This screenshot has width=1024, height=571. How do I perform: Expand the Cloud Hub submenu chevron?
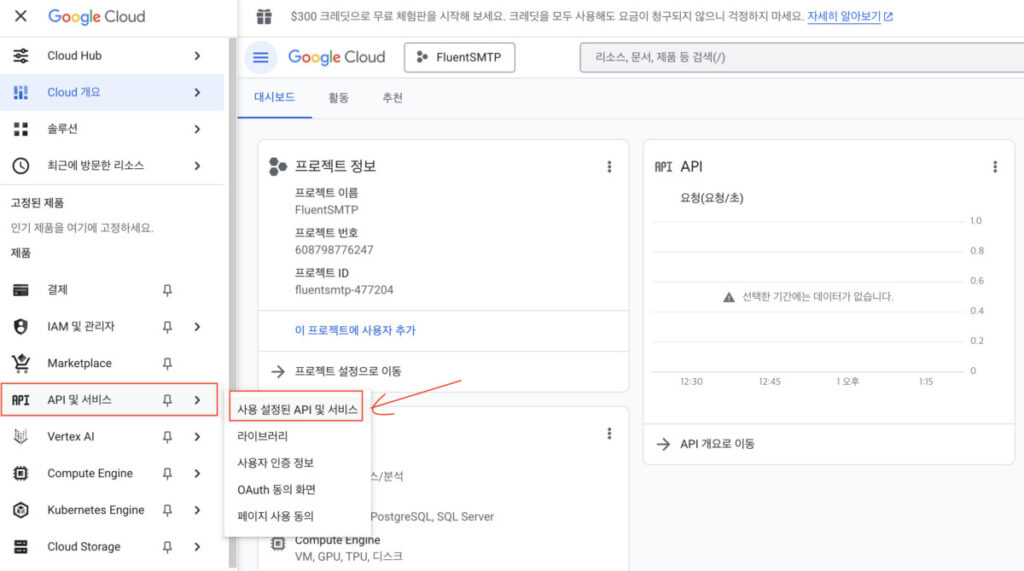[197, 56]
